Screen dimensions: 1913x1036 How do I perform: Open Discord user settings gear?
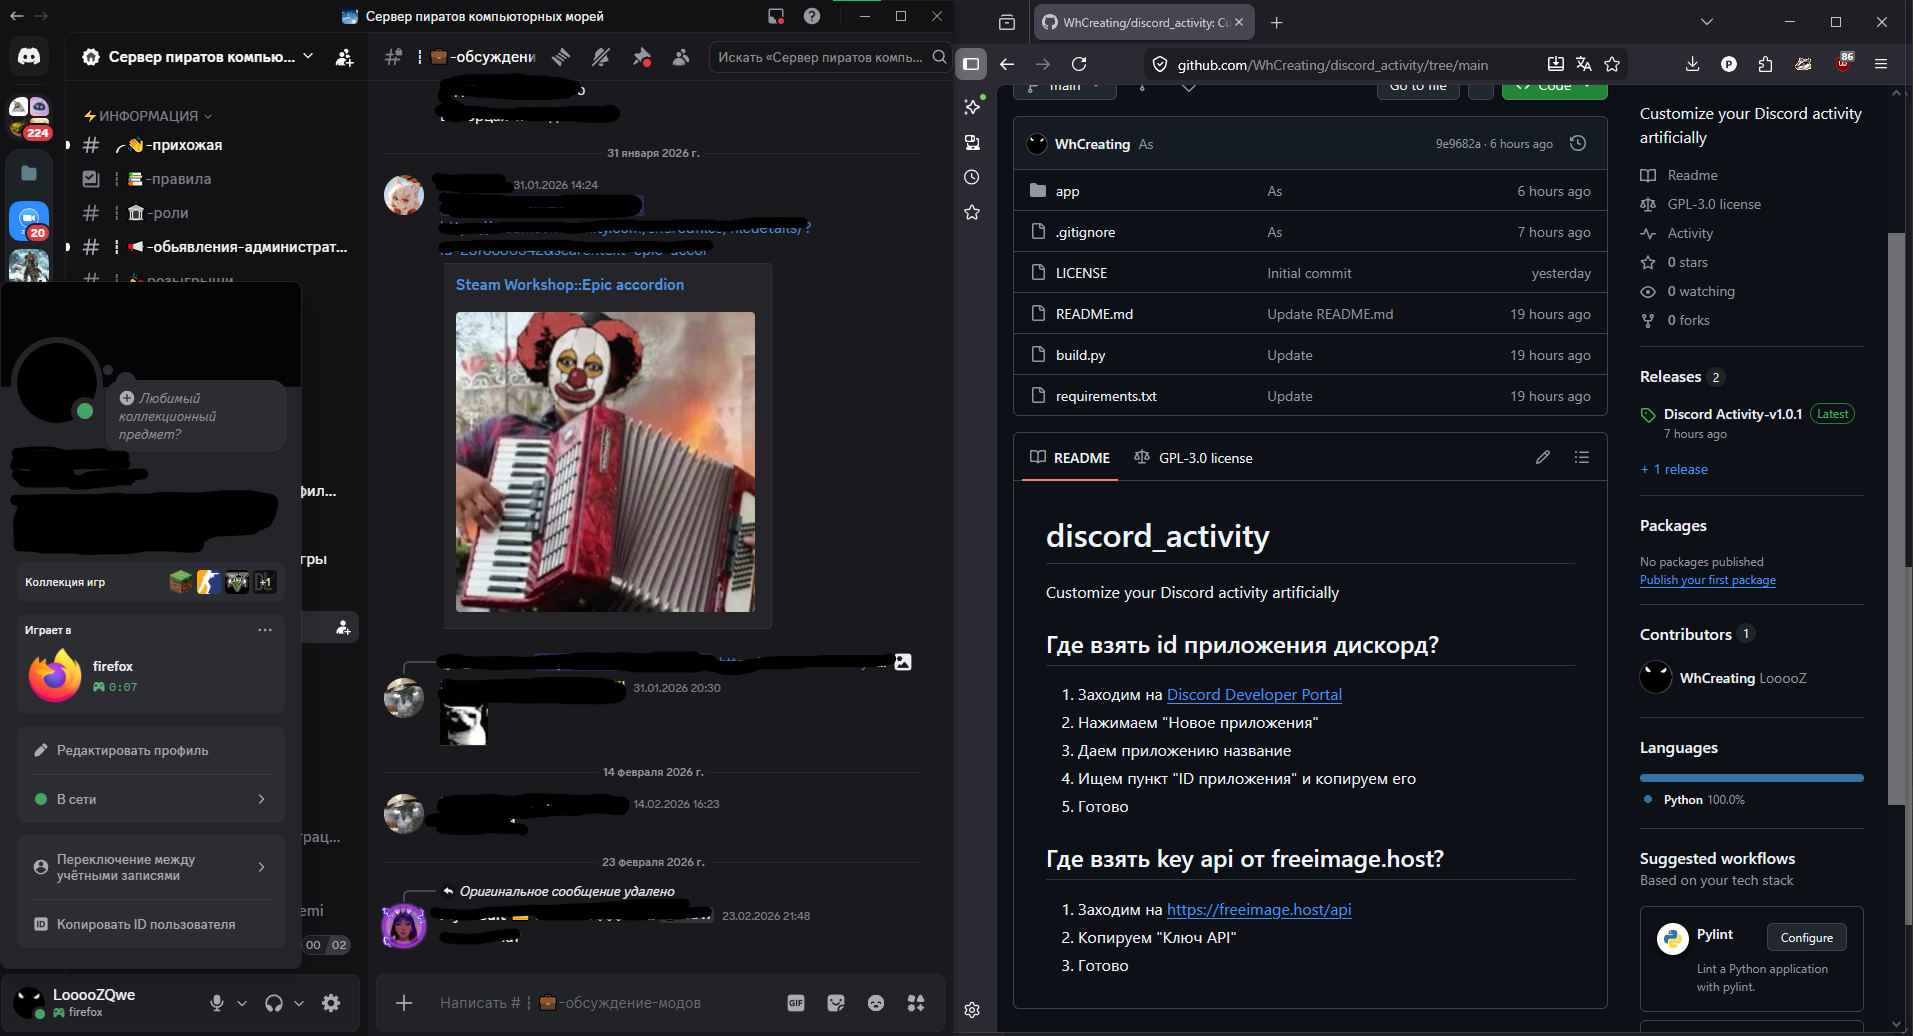pos(331,1003)
